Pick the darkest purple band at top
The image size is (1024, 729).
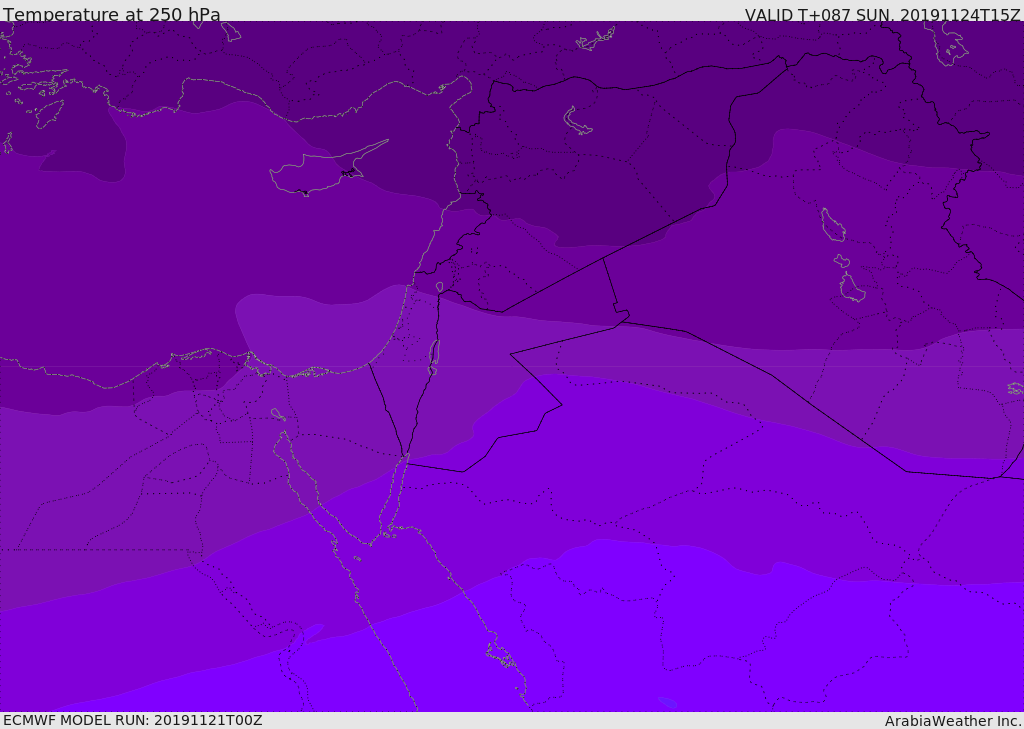(x=600, y=60)
